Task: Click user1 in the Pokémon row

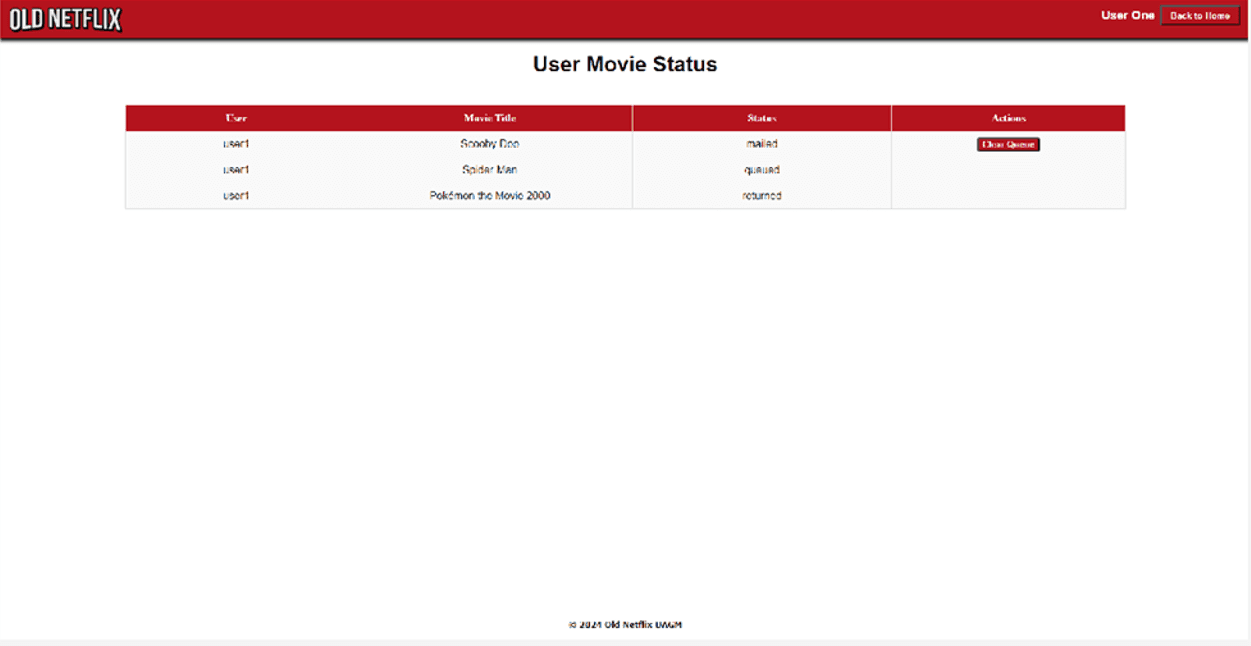Action: [236, 196]
